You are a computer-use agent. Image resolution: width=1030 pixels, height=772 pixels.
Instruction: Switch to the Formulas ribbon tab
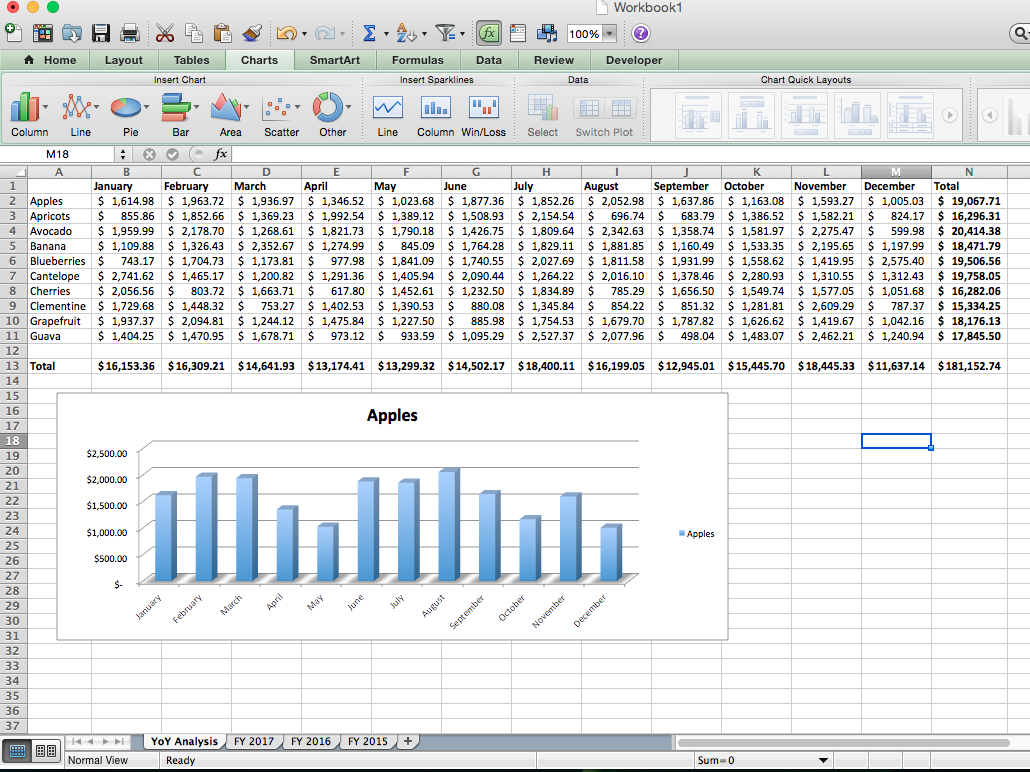pos(417,60)
